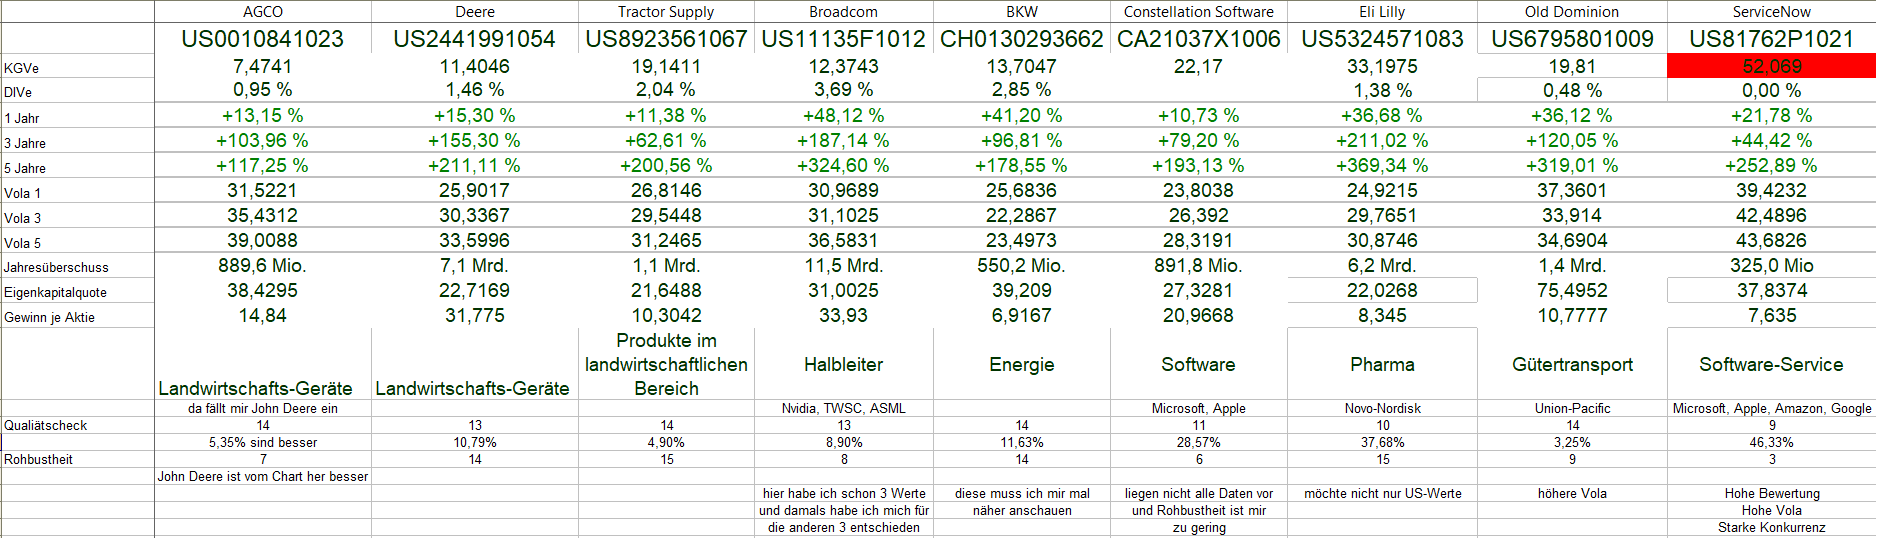The image size is (1877, 538).
Task: Click the Rohbustheit row label
Action: coord(38,459)
